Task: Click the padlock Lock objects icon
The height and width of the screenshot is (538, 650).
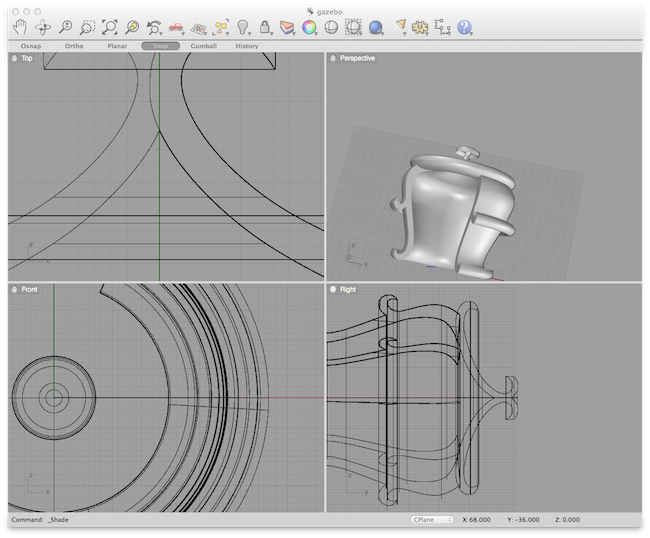Action: 264,27
